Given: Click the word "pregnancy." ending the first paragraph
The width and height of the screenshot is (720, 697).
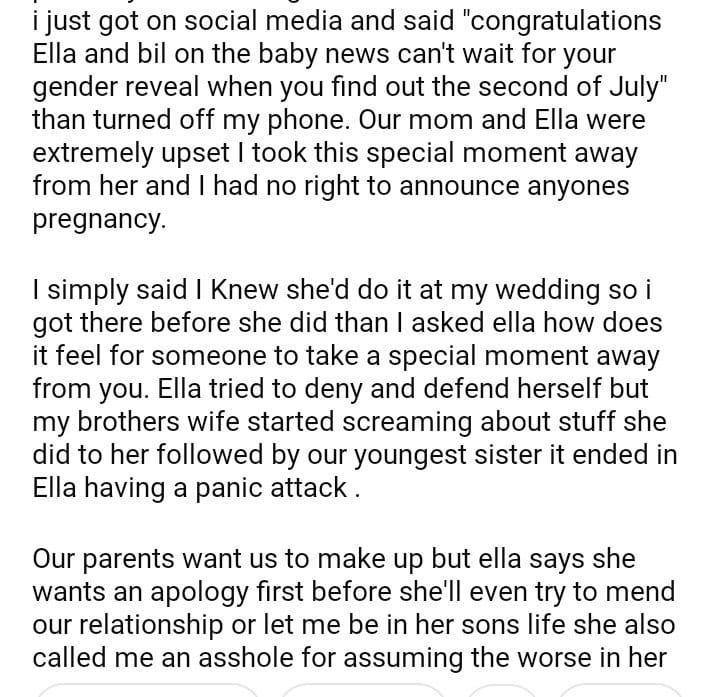Looking at the screenshot, I should (x=99, y=218).
